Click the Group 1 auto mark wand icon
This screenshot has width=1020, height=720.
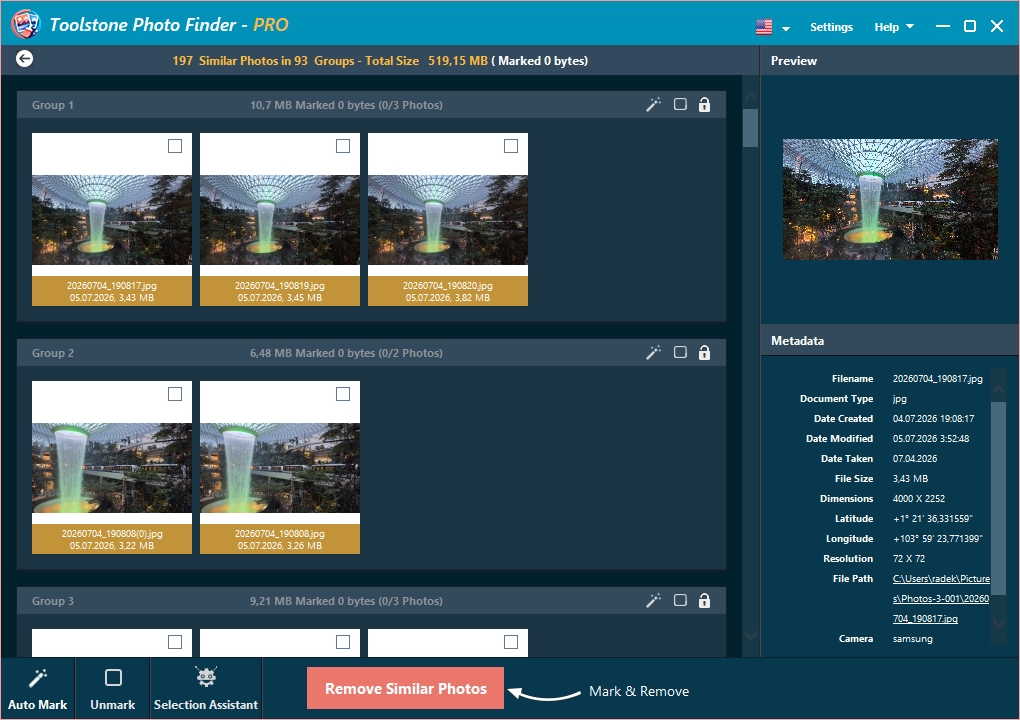coord(653,105)
